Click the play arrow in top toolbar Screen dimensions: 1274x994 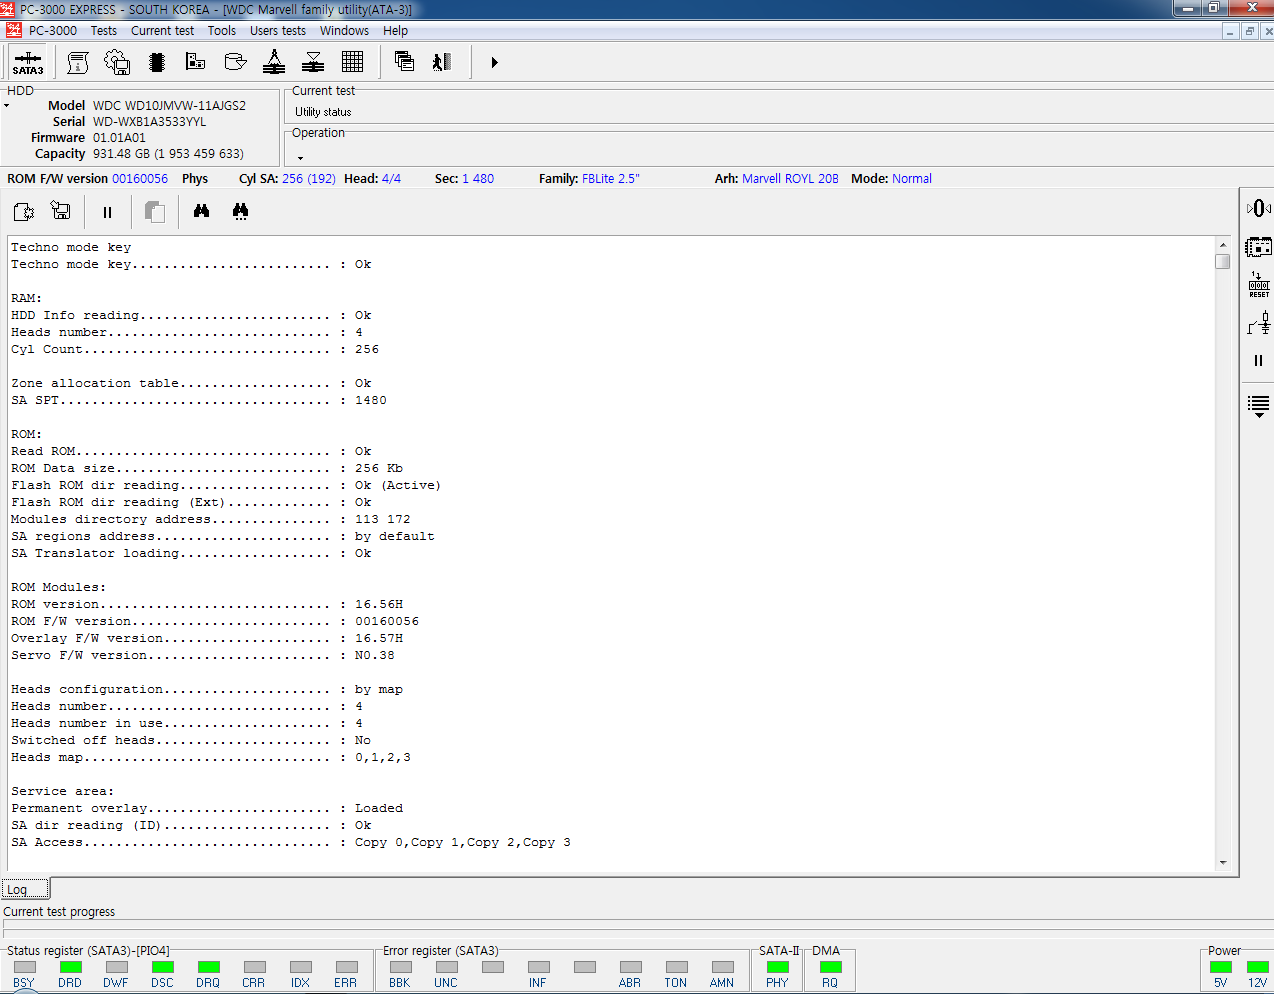click(494, 62)
